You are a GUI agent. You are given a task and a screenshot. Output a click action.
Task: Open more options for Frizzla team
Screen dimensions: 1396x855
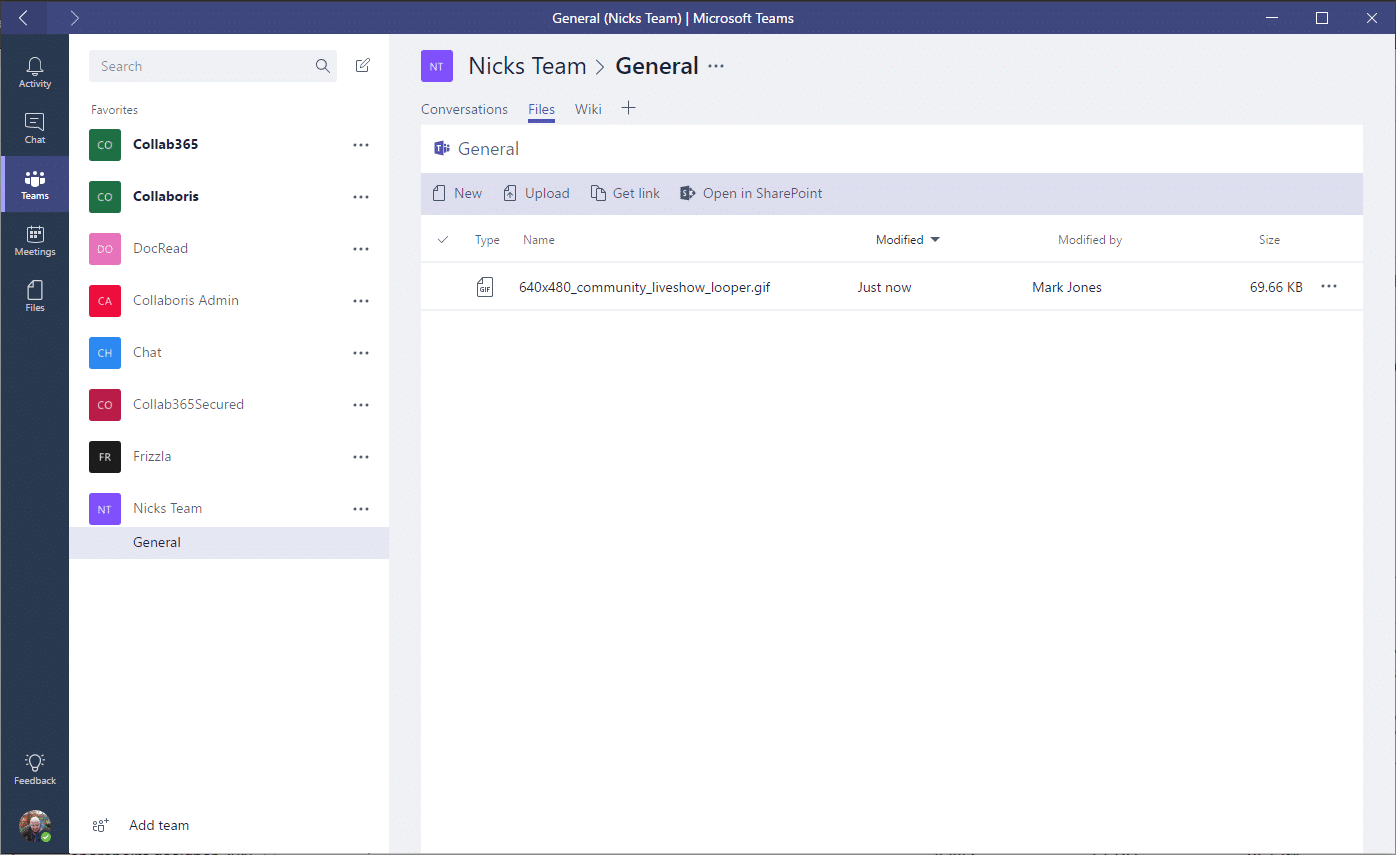click(x=361, y=457)
